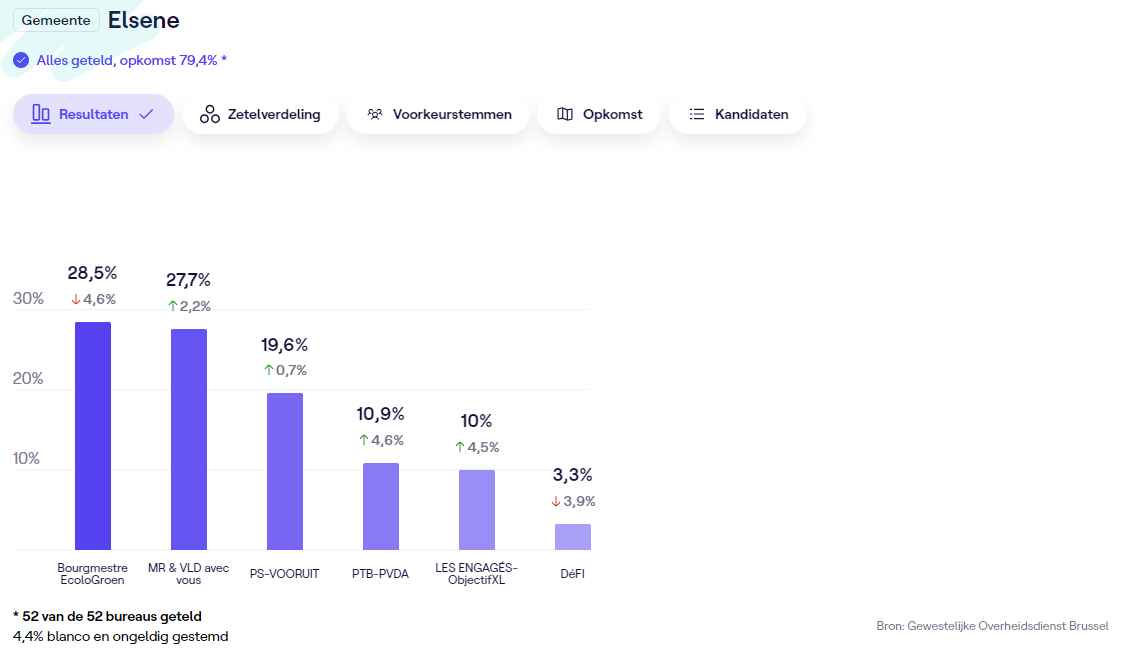Click the Gemeente badge
Image resolution: width=1126 pixels, height=655 pixels.
pyautogui.click(x=56, y=20)
